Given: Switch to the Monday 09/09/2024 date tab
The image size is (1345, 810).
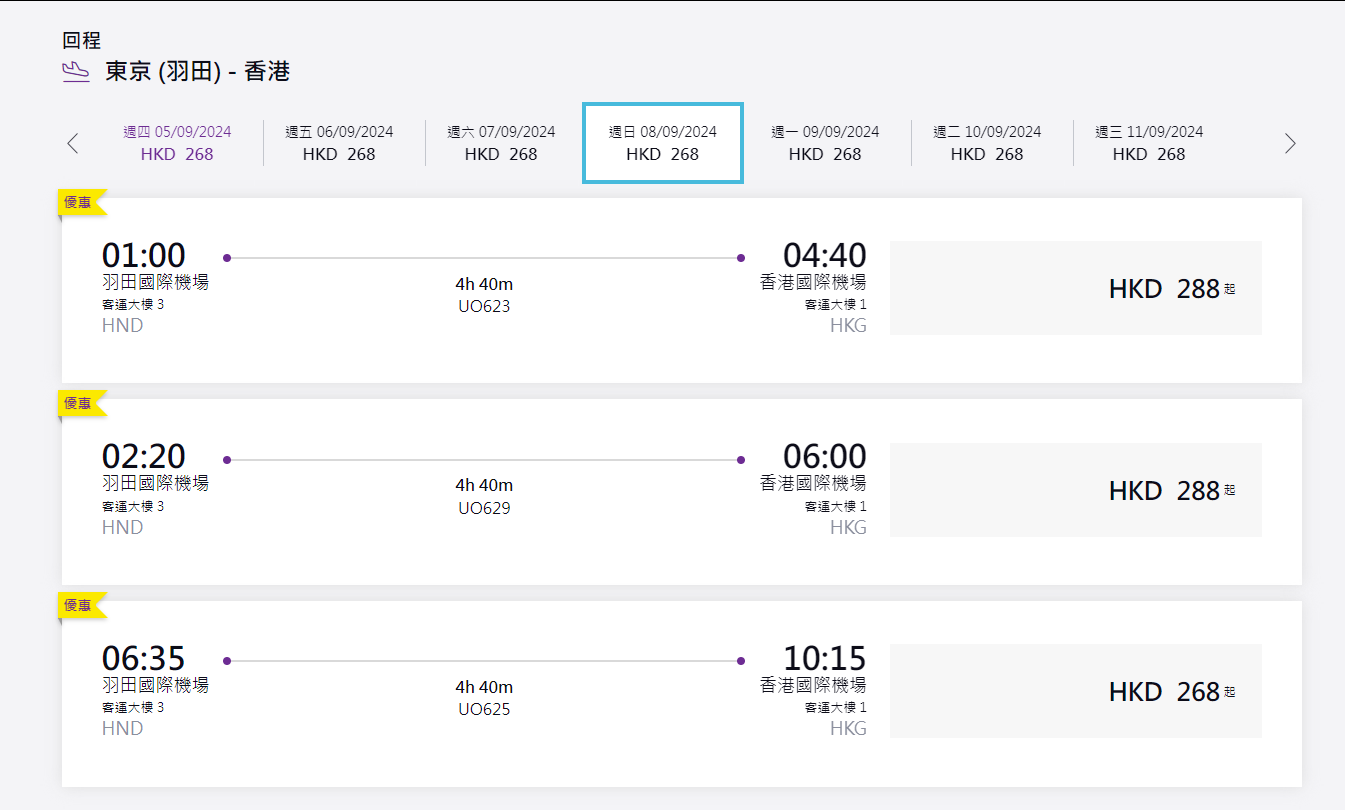Looking at the screenshot, I should click(x=825, y=143).
